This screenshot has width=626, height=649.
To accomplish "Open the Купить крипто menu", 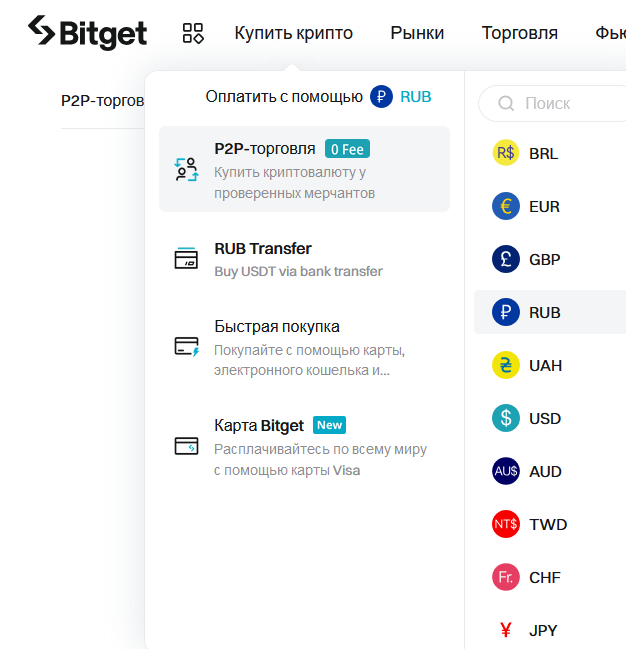I will pyautogui.click(x=294, y=33).
